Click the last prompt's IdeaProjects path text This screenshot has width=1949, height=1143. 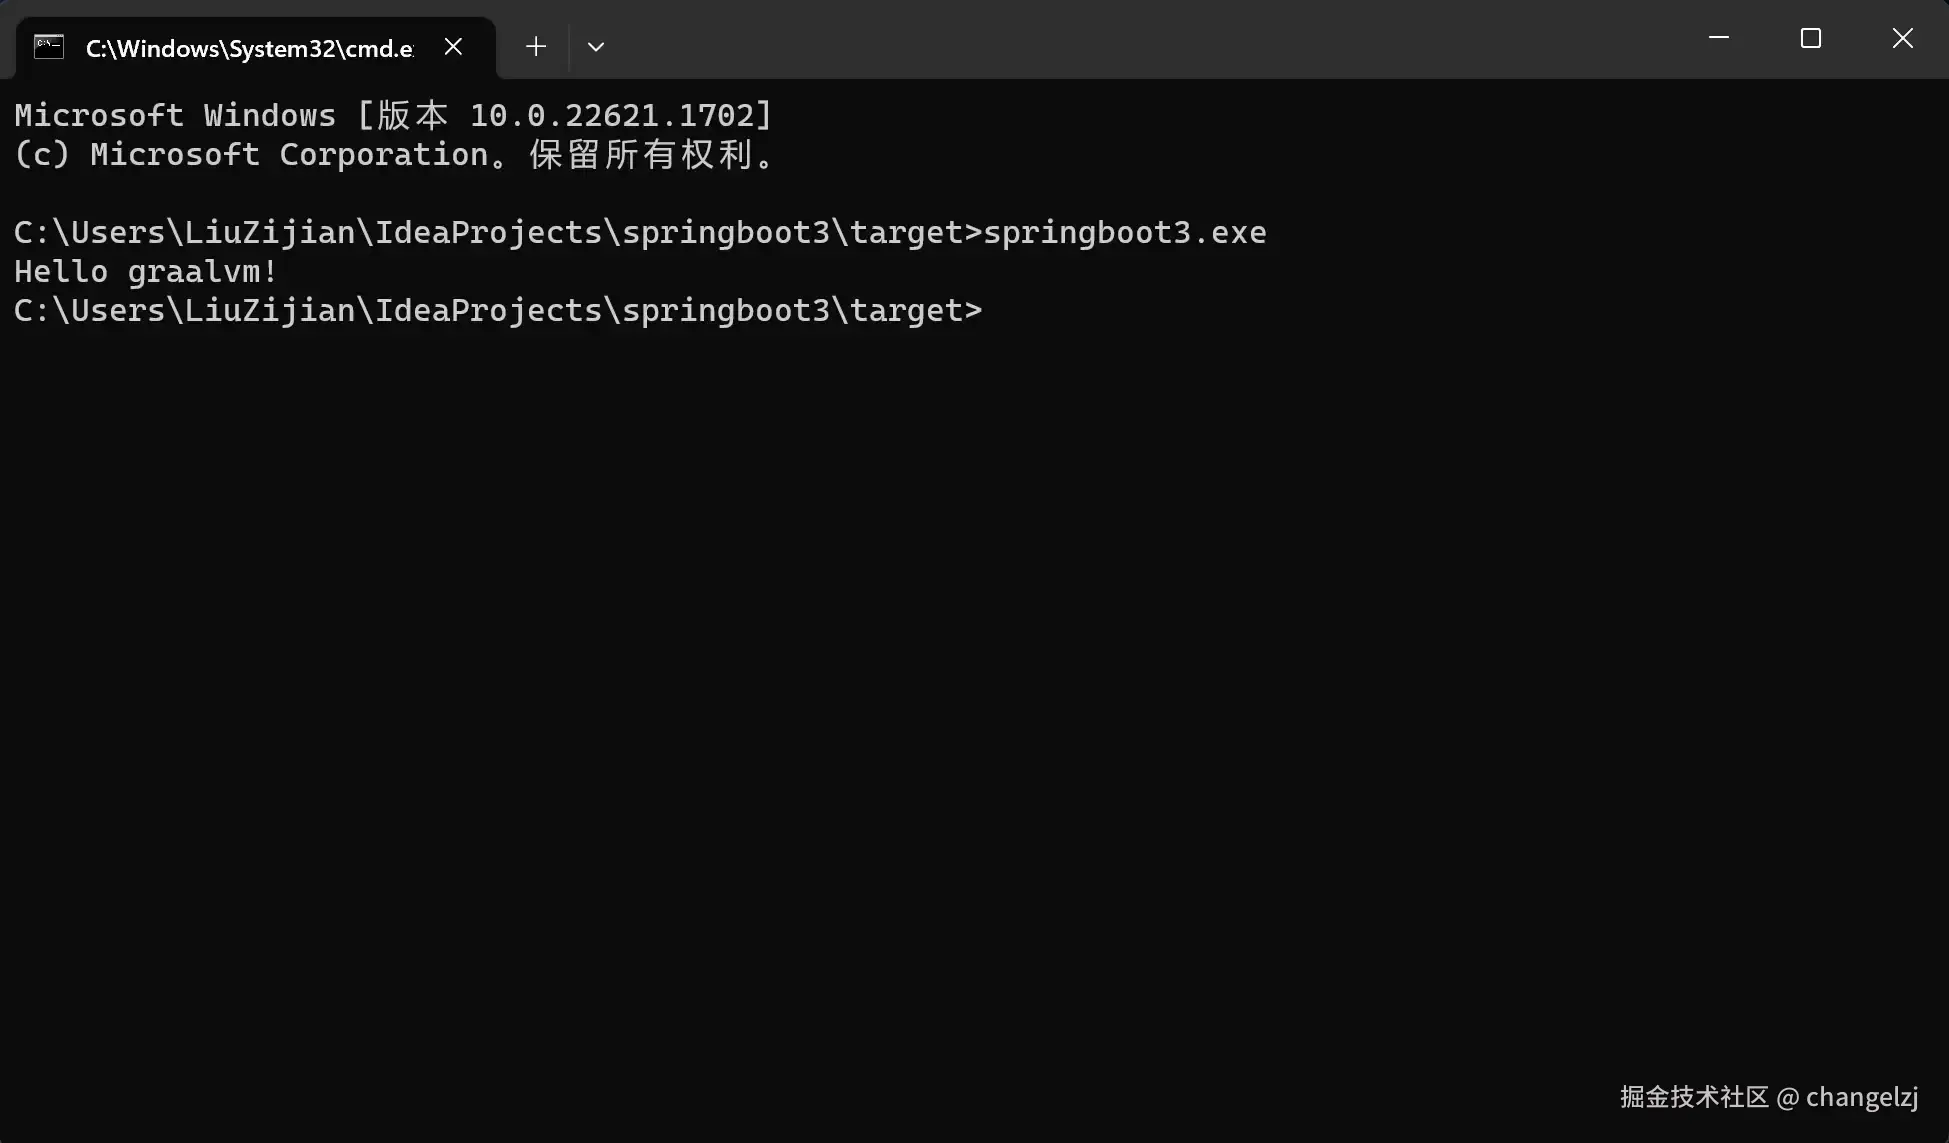[x=488, y=311]
